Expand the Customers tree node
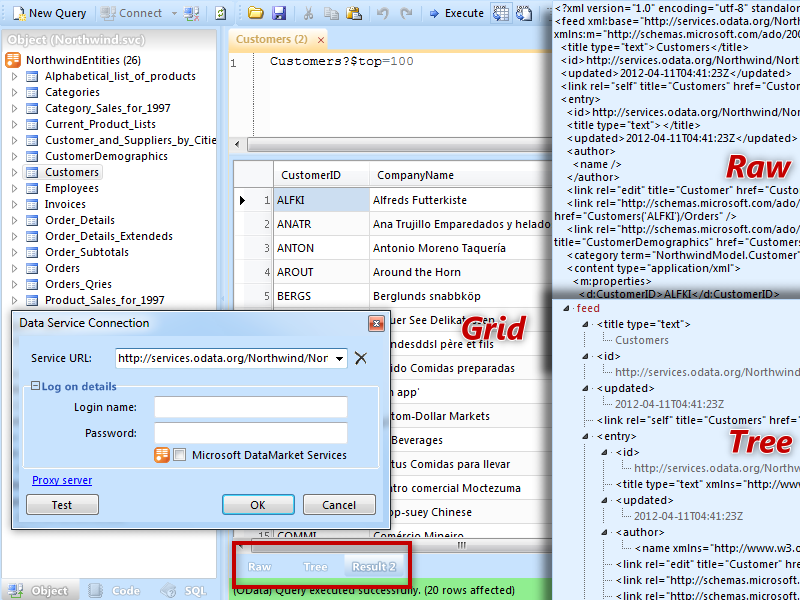This screenshot has width=800, height=600. tap(14, 172)
